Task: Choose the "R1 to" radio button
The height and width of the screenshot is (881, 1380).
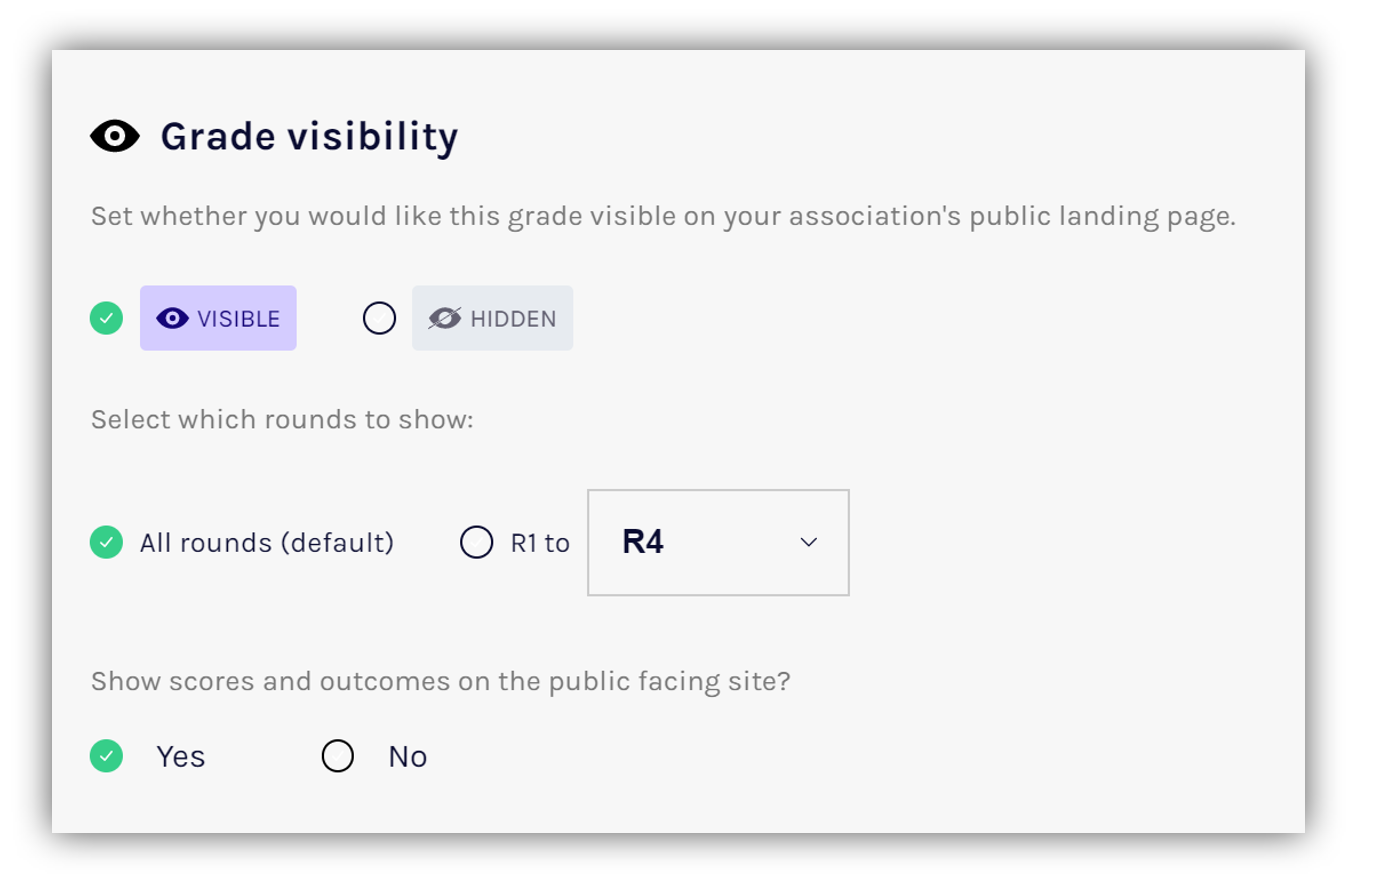Action: point(476,542)
